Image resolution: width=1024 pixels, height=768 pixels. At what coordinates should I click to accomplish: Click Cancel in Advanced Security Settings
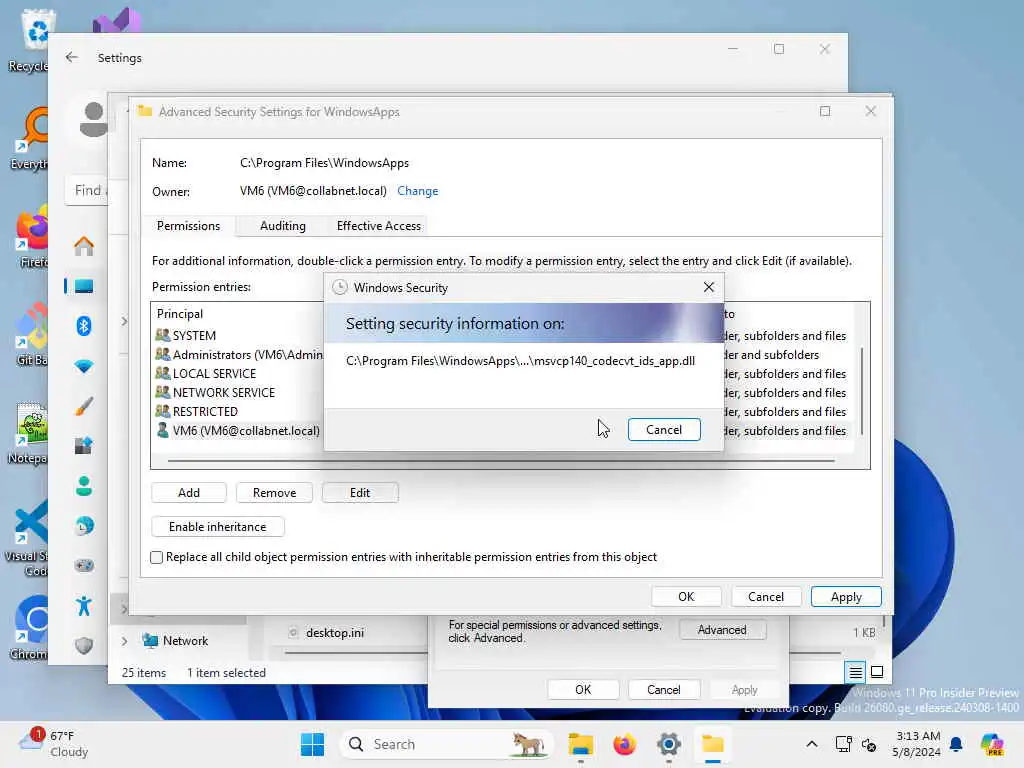coord(765,597)
